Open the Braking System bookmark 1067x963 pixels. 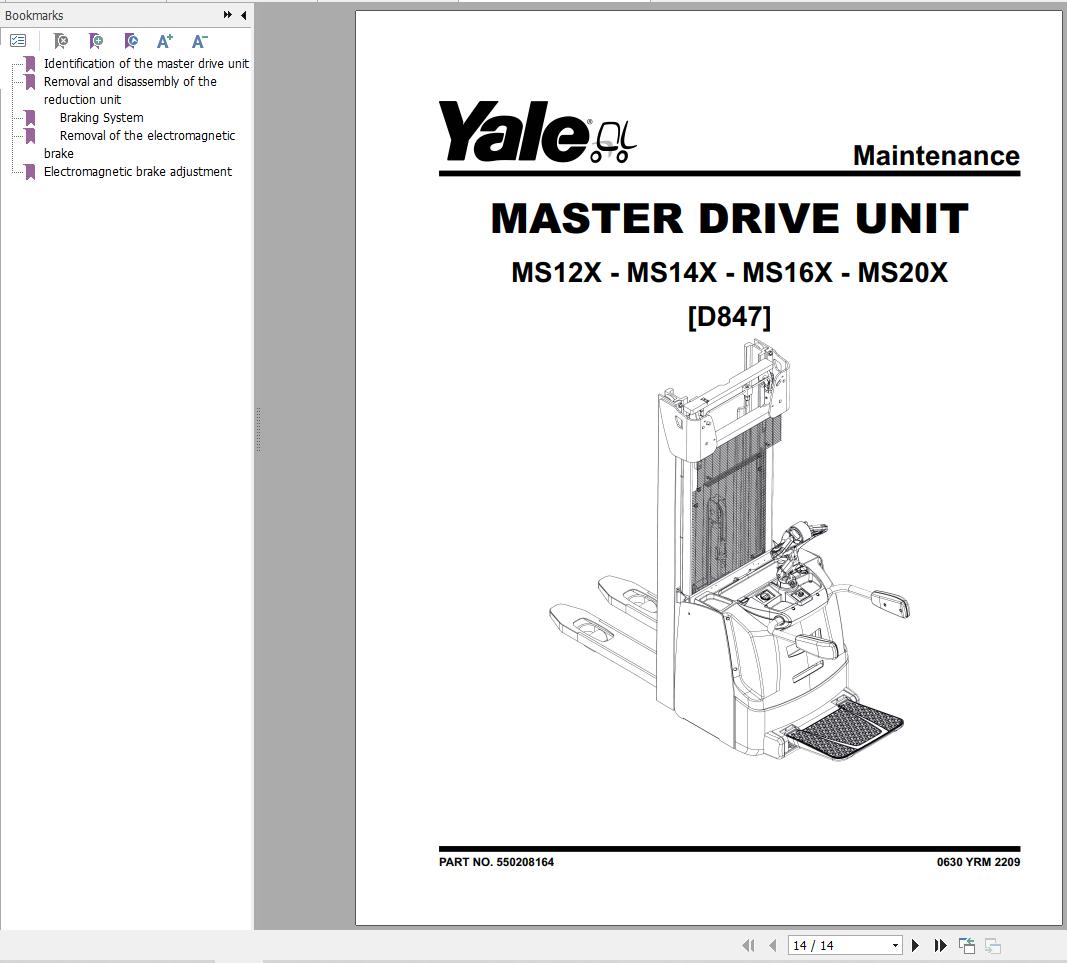coord(101,117)
